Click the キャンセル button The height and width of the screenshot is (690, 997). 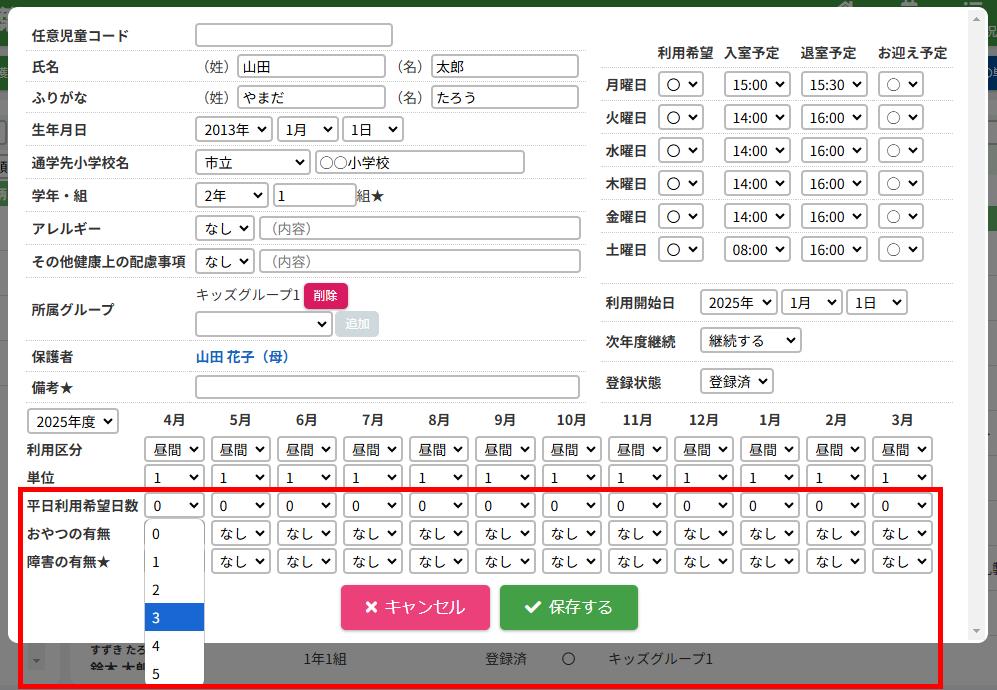(x=415, y=607)
